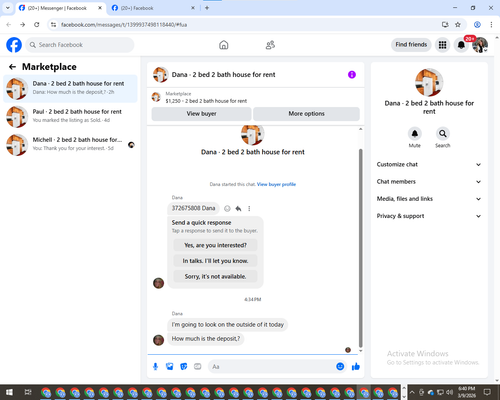
Task: Click the browser address bar URL
Action: pos(124,25)
